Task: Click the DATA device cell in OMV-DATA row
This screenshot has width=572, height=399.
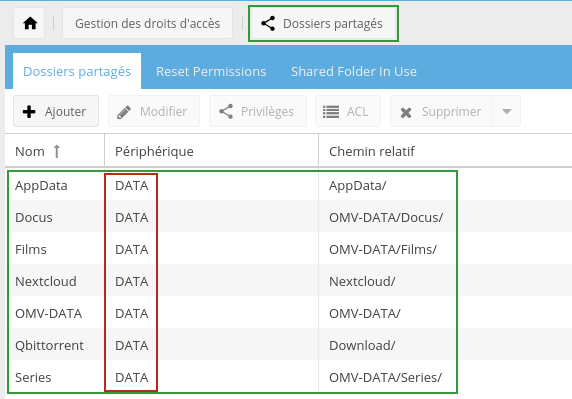Action: [131, 314]
